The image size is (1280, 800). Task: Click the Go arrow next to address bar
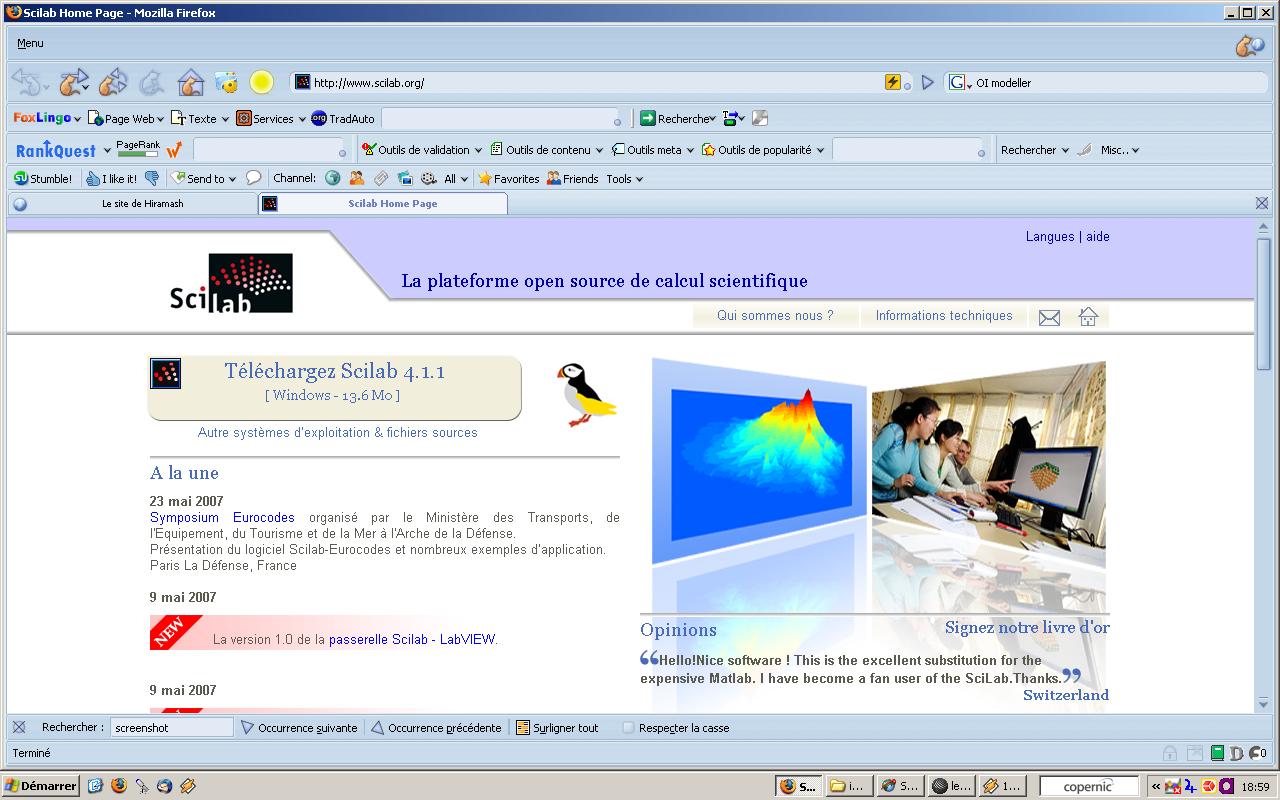tap(928, 83)
